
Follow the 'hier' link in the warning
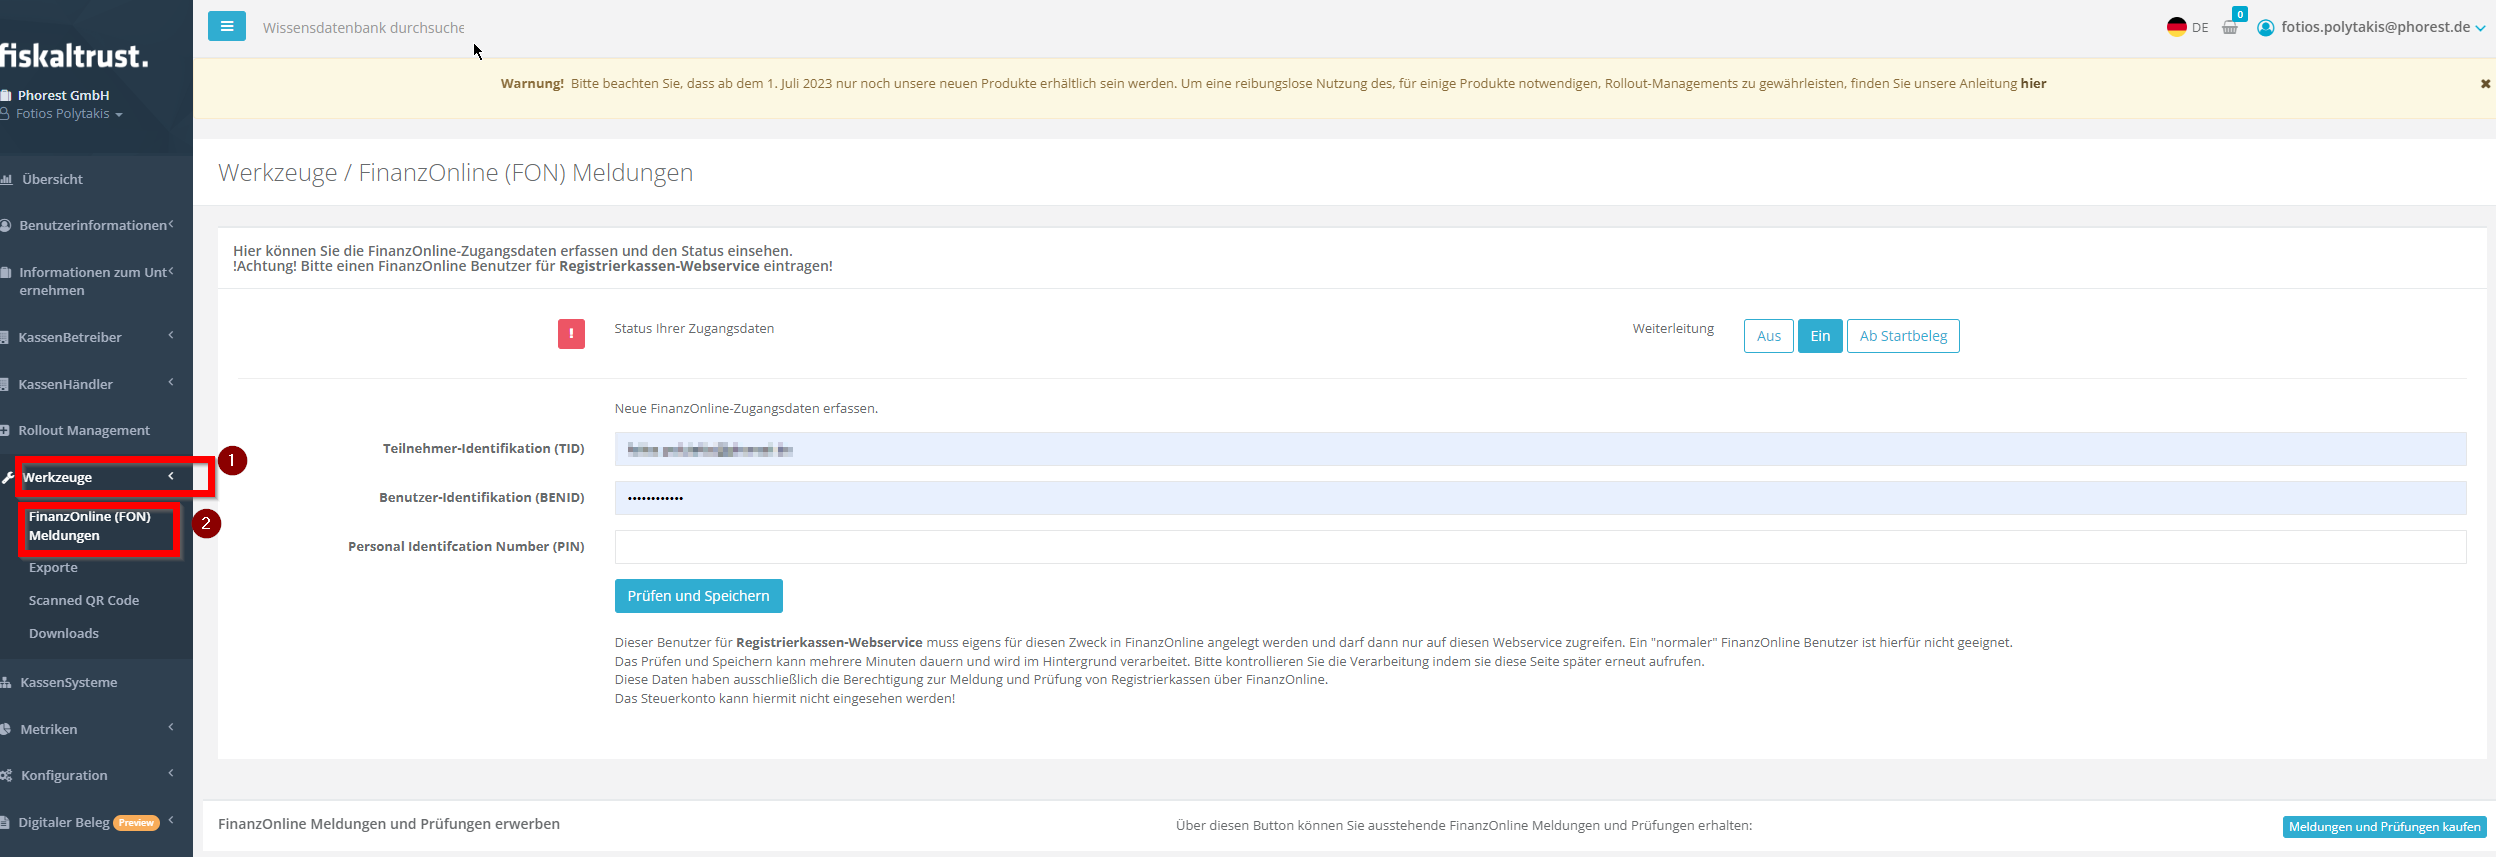[2033, 84]
